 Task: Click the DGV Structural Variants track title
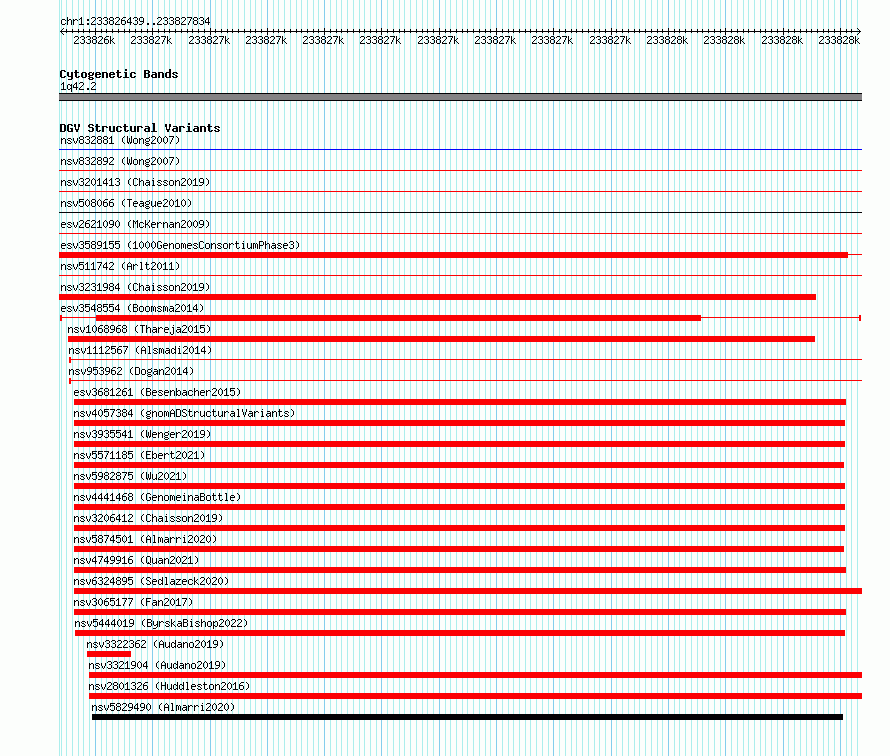click(140, 128)
